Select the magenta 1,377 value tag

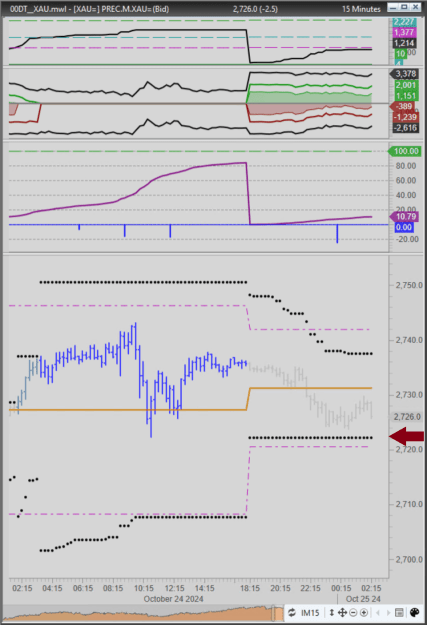point(404,32)
